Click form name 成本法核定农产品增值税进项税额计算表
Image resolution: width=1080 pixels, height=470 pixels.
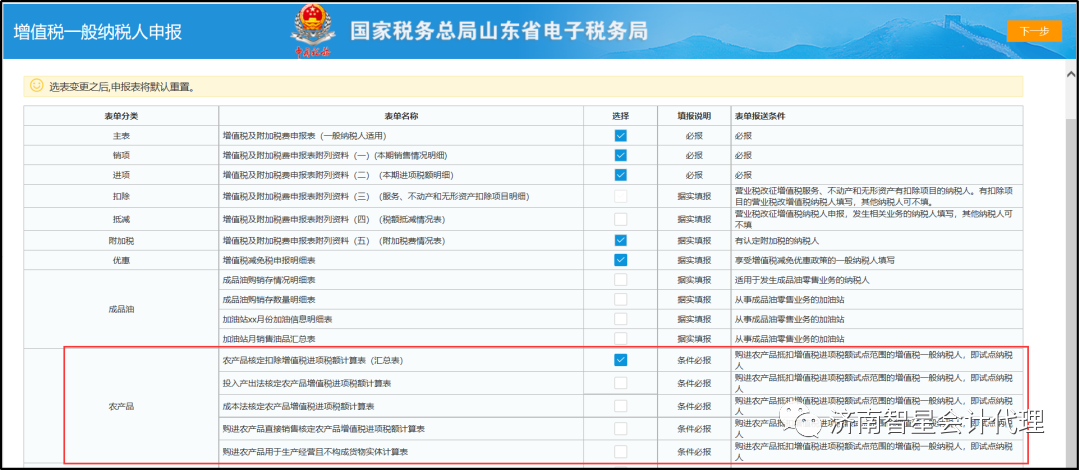pyautogui.click(x=299, y=406)
